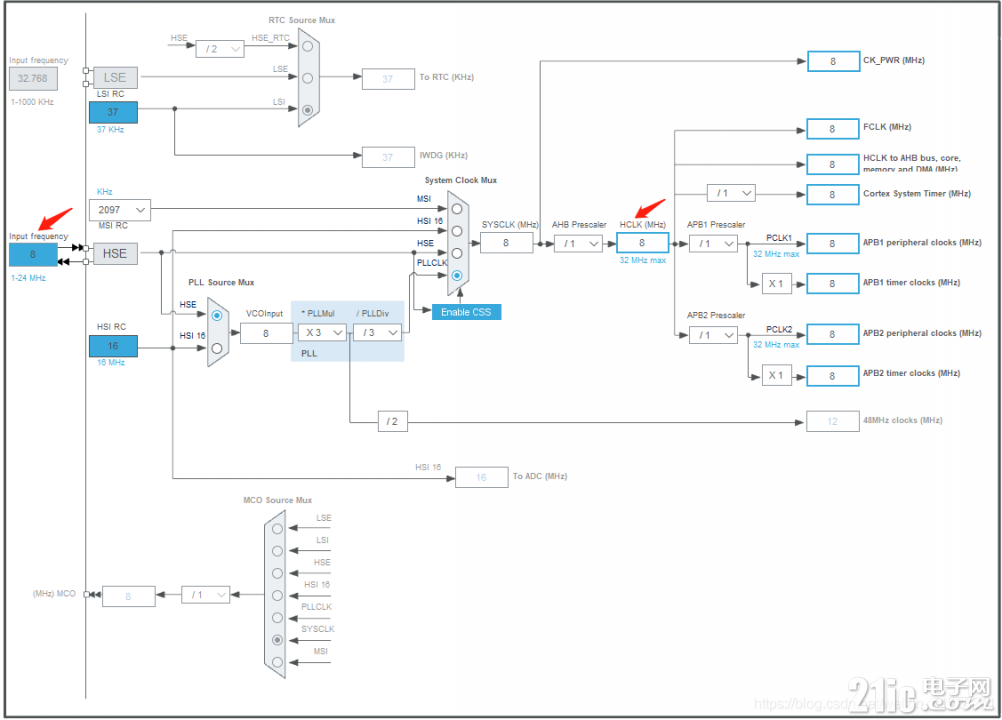Open the APB1 Prescaler dropdown

pyautogui.click(x=713, y=243)
